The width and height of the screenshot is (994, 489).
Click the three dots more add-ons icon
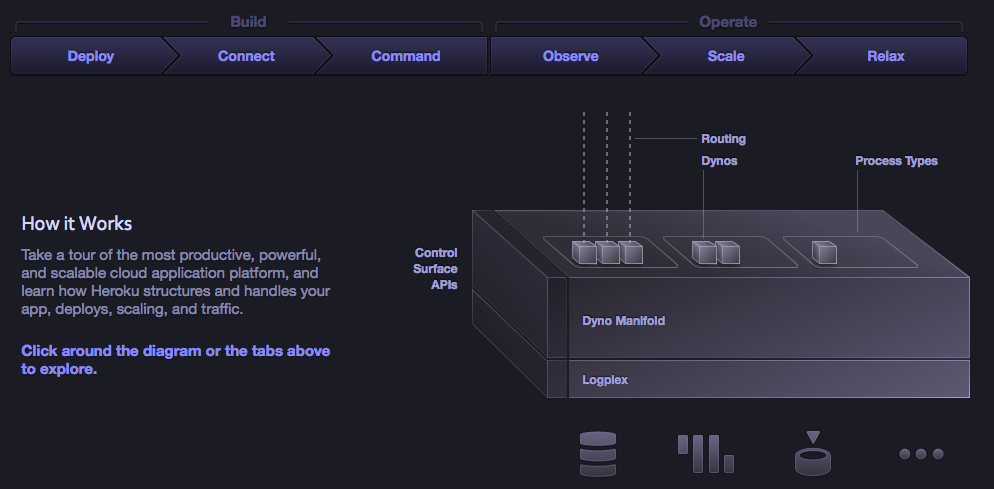tap(921, 453)
